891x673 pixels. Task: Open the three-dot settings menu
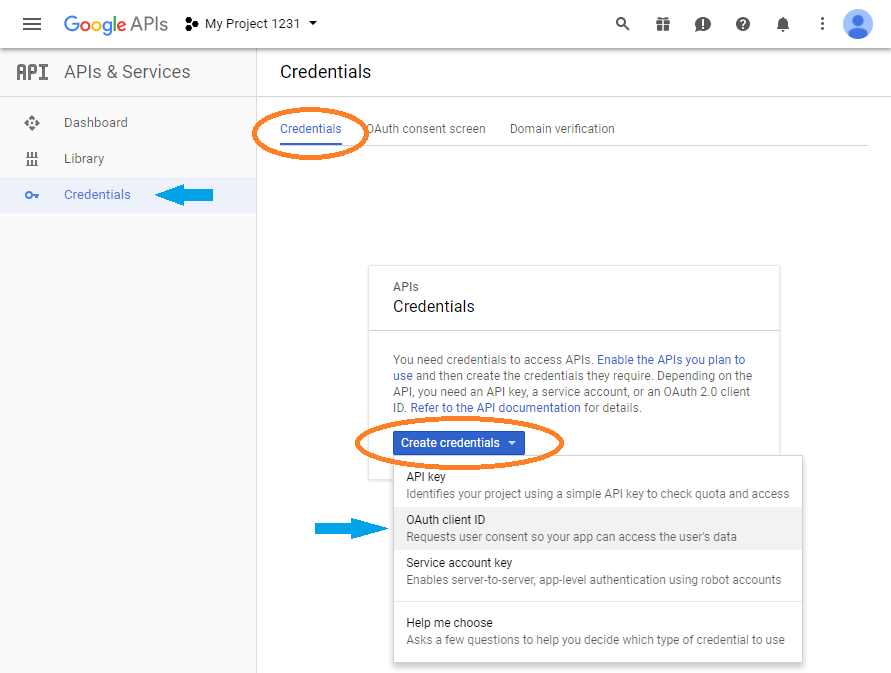[822, 24]
